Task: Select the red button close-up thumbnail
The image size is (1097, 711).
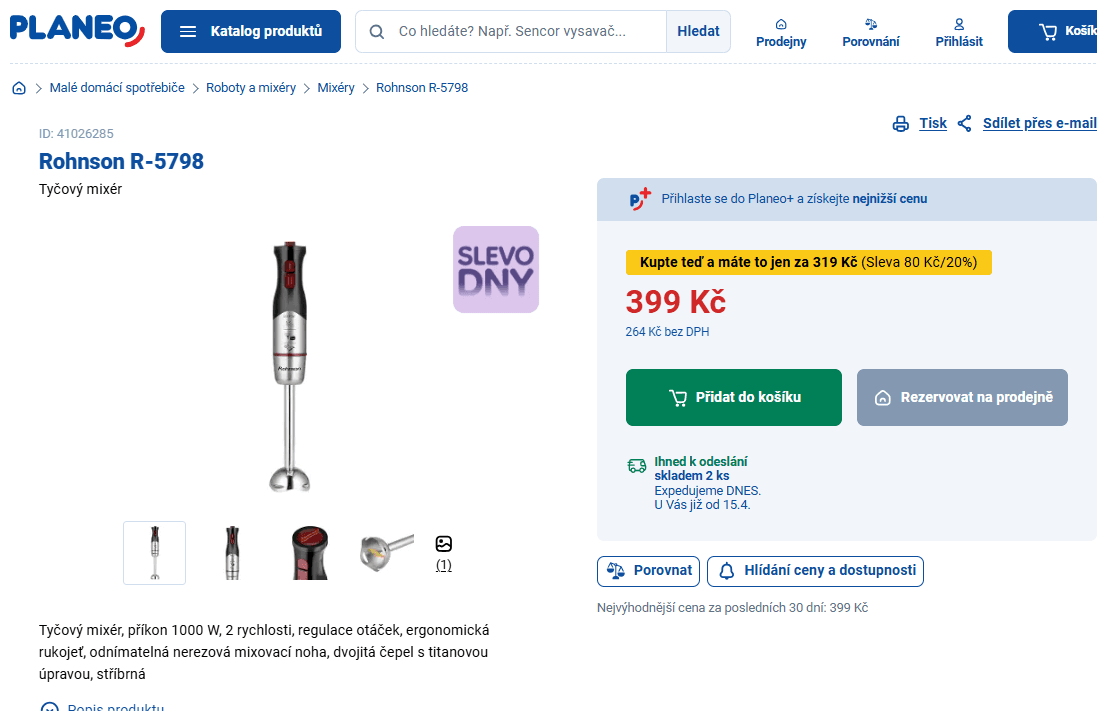Action: pos(309,553)
